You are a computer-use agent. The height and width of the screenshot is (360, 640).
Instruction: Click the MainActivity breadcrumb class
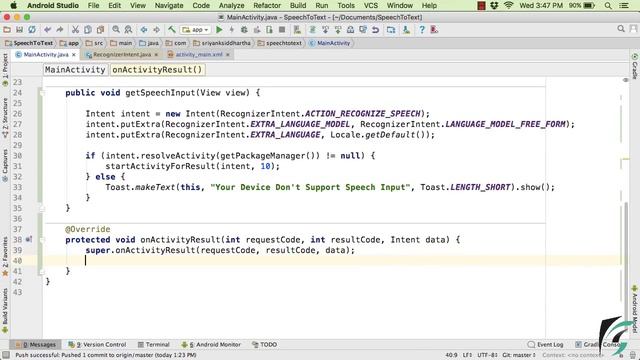pyautogui.click(x=330, y=43)
